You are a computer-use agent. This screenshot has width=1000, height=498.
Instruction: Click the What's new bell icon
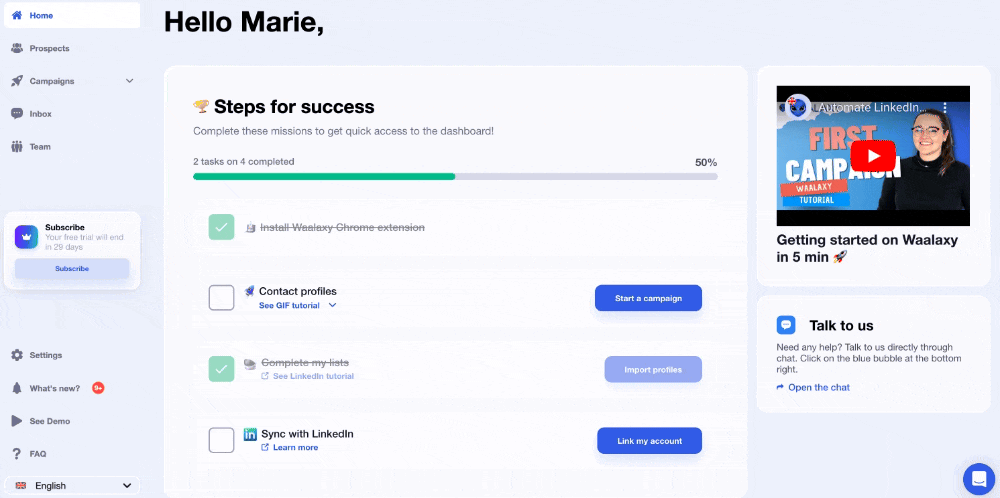[x=17, y=388]
